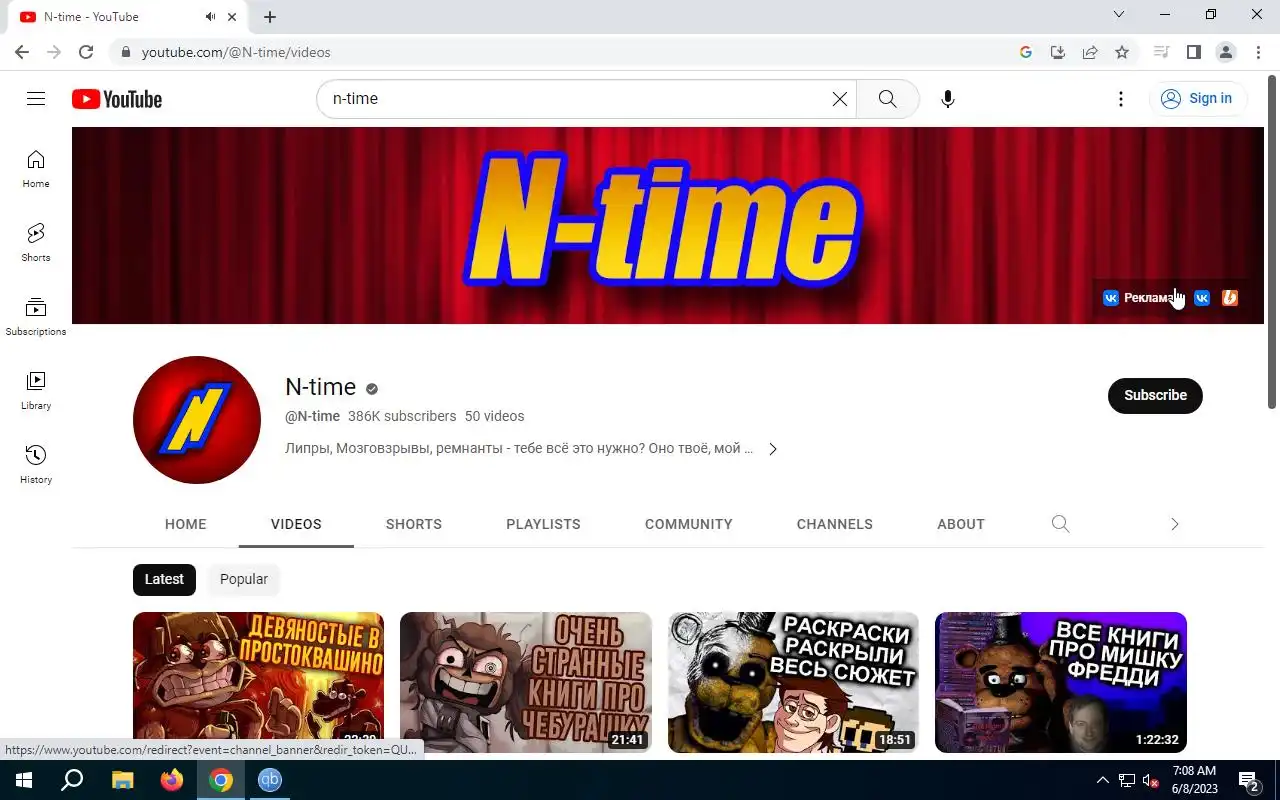The image size is (1280, 800).
Task: Open Chrome tab search dropdown arrow
Action: pyautogui.click(x=1119, y=15)
